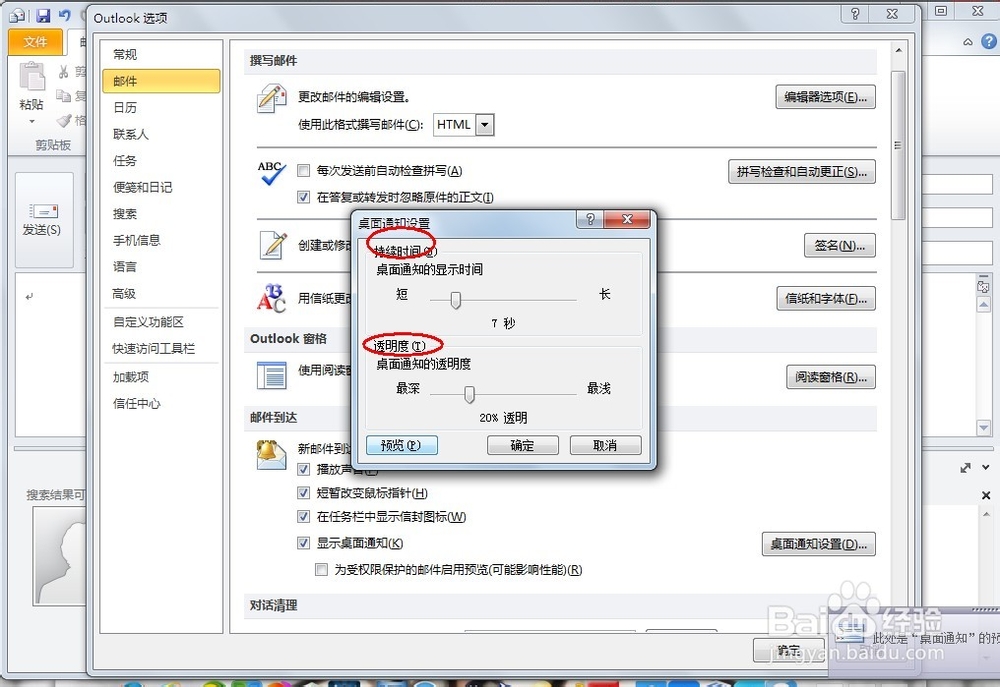The height and width of the screenshot is (687, 1000).
Task: Select the spell check ABC icon
Action: [269, 172]
